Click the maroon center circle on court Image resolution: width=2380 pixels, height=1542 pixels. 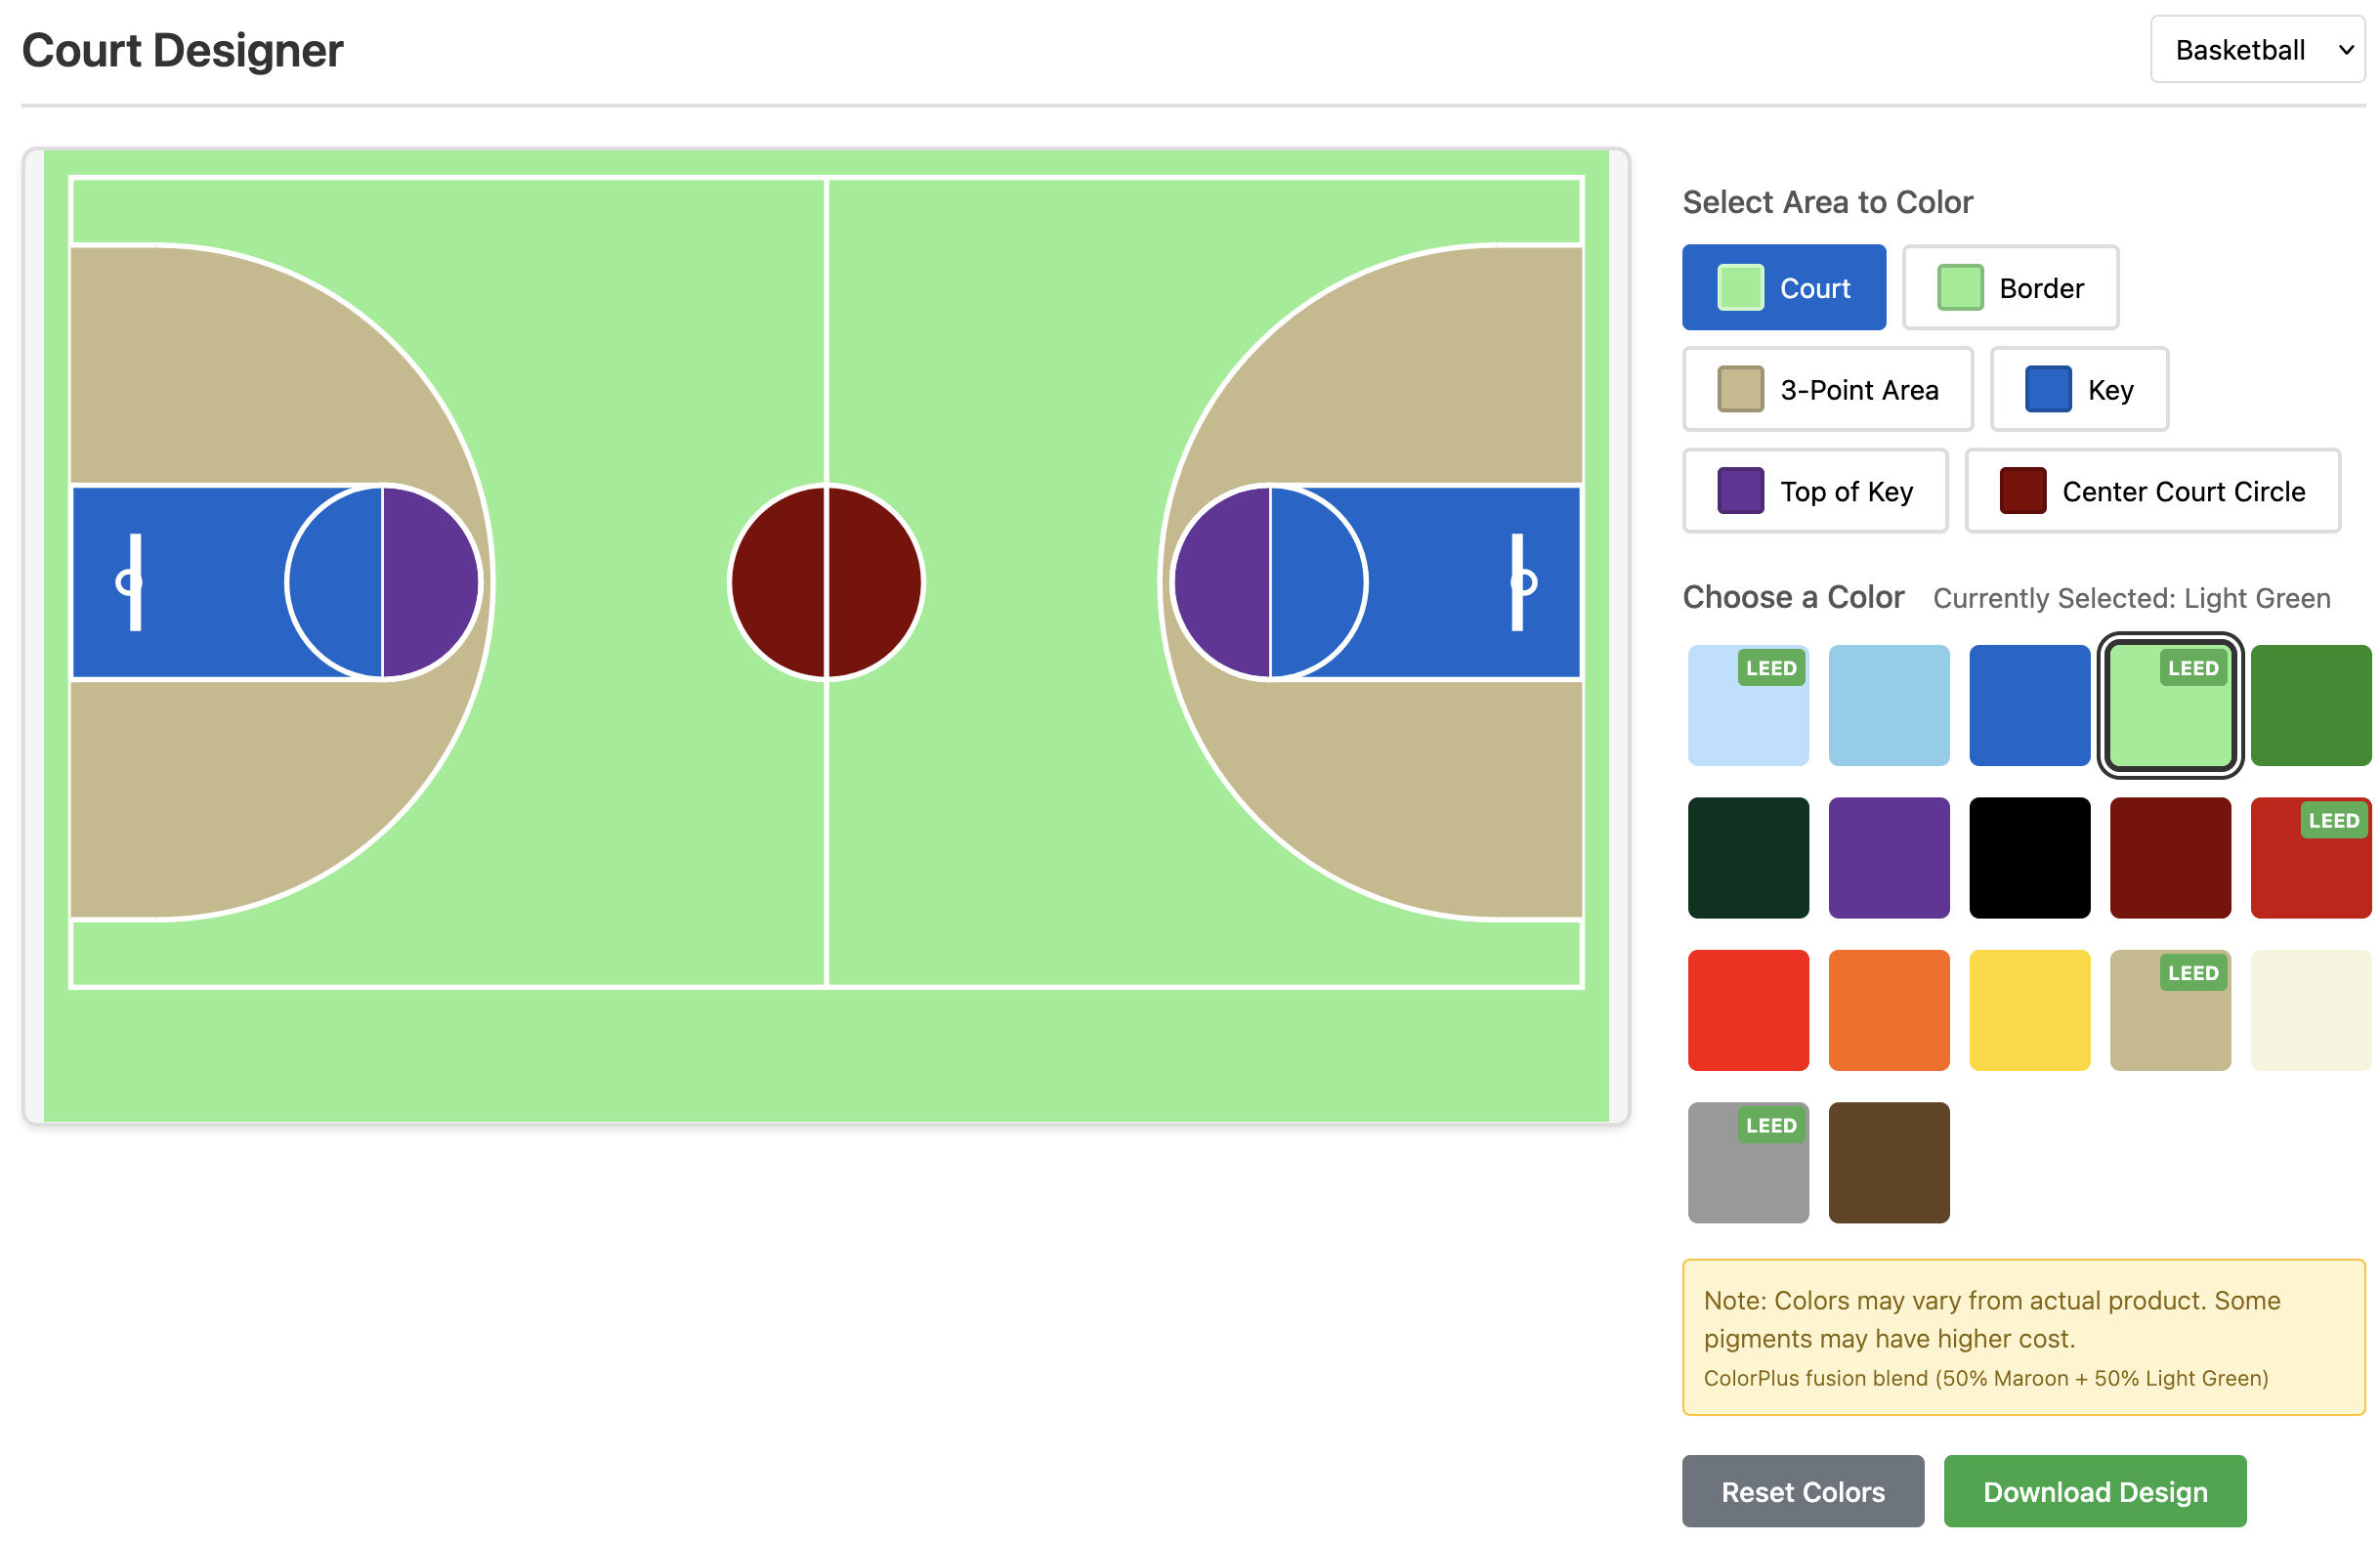[x=826, y=582]
